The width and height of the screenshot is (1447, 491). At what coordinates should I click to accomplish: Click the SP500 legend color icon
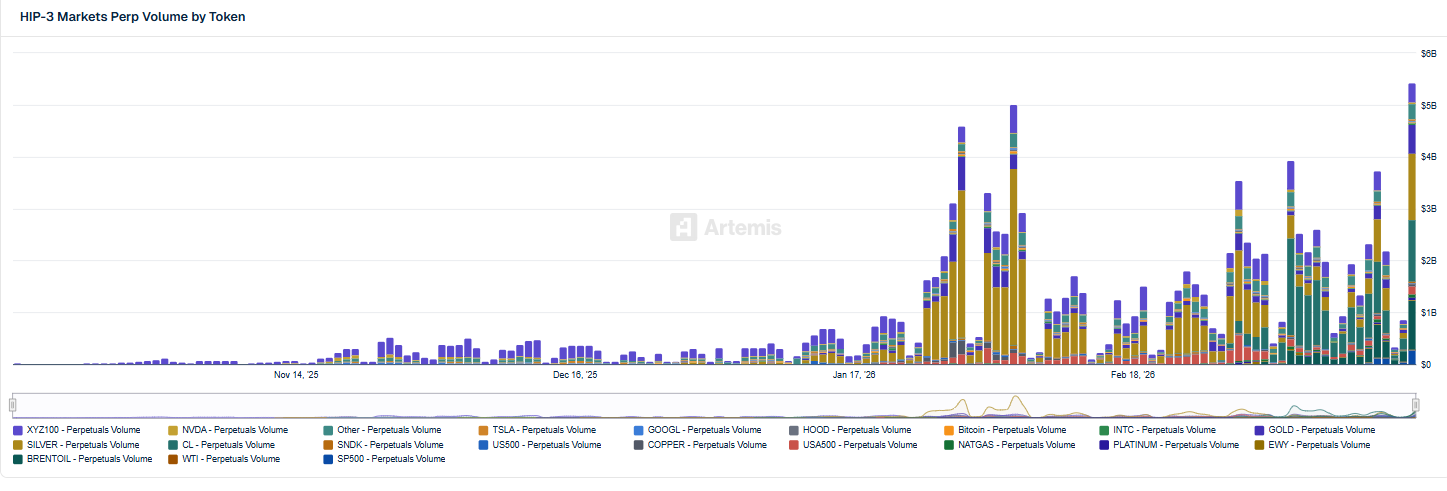[328, 459]
